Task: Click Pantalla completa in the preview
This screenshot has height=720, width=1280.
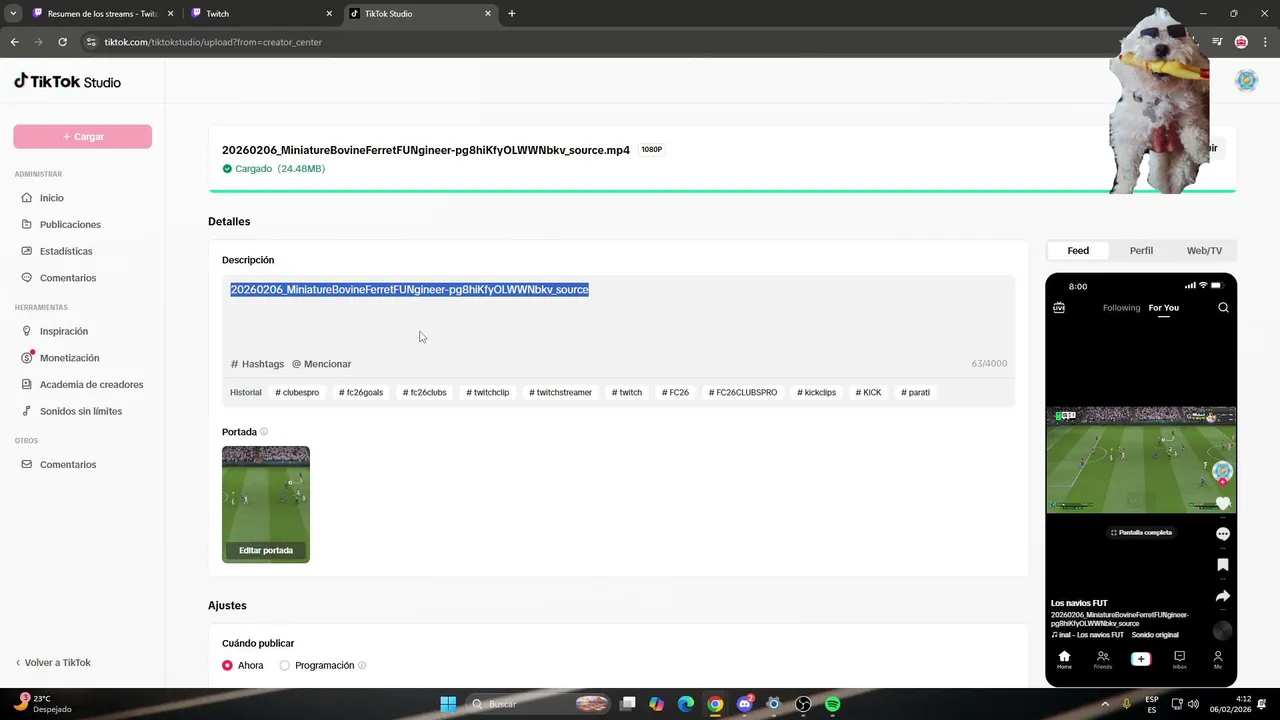Action: (1141, 533)
